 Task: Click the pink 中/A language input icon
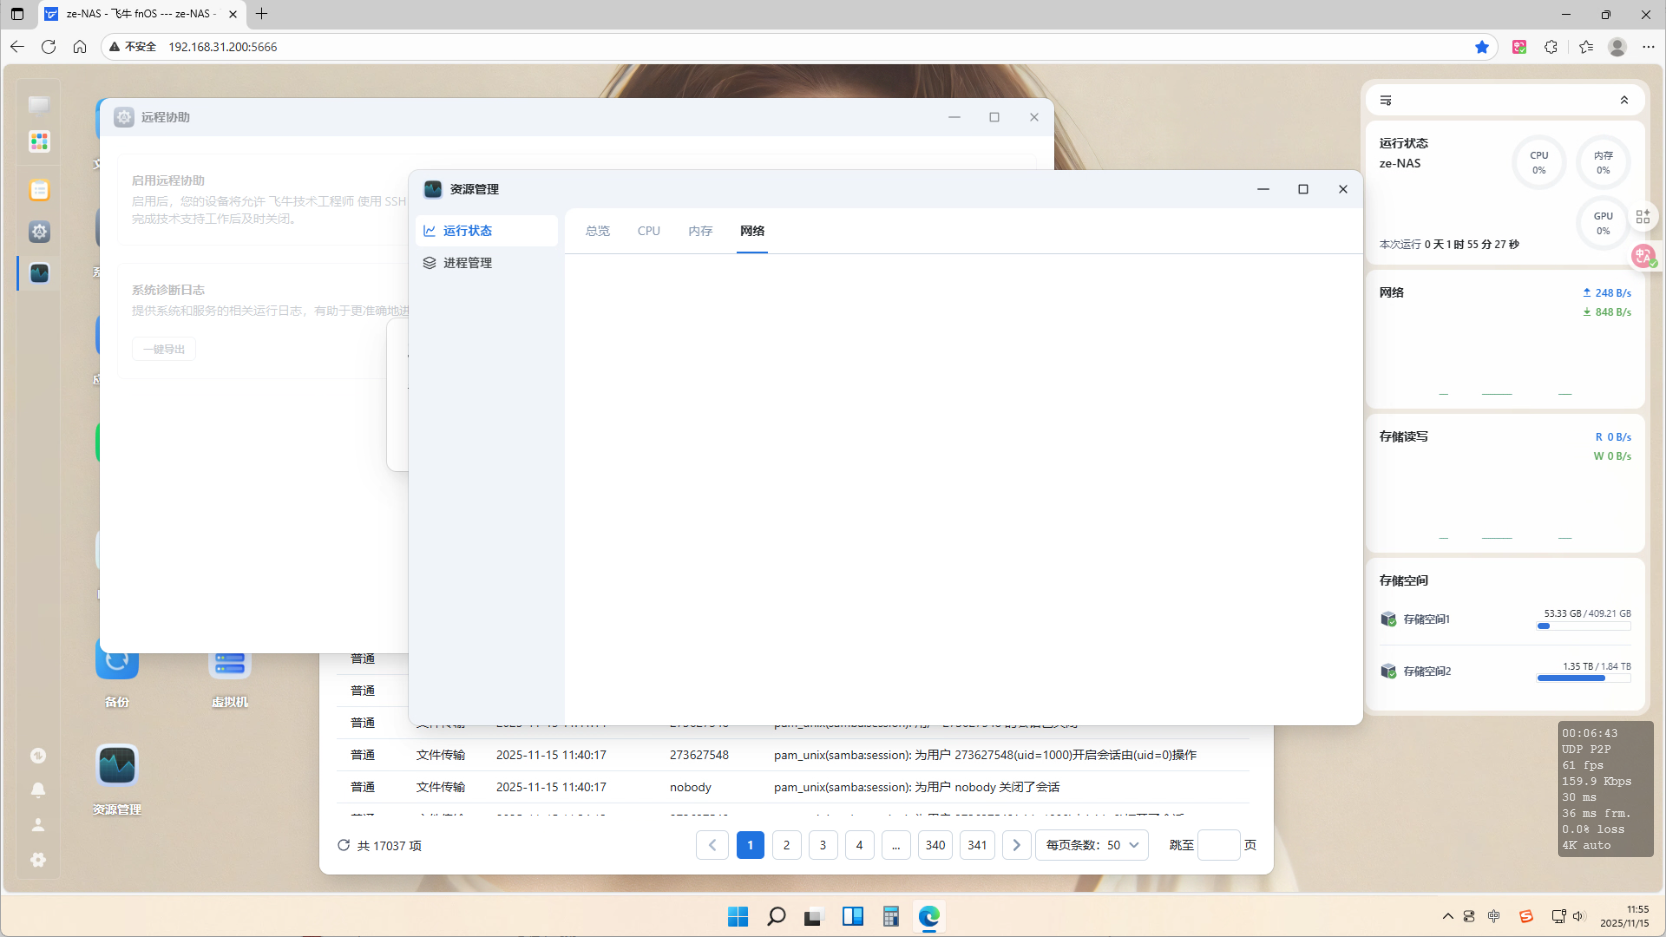1643,256
